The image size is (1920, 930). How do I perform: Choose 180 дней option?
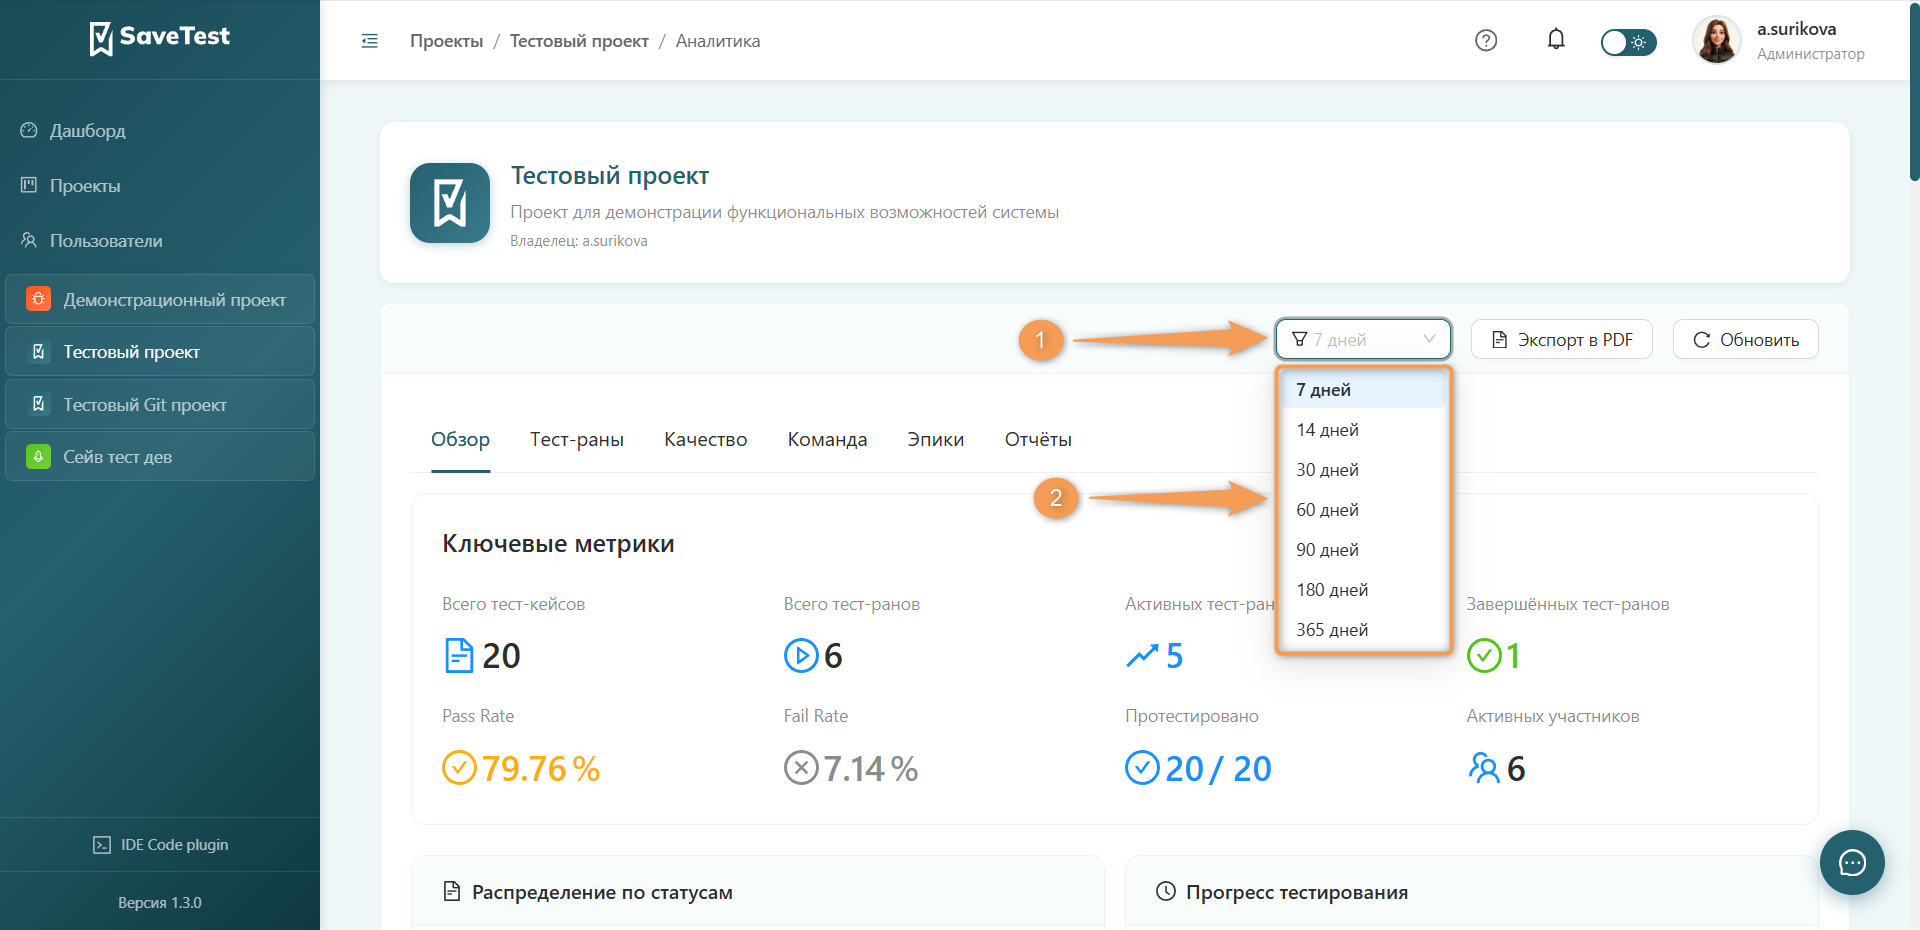pos(1363,590)
